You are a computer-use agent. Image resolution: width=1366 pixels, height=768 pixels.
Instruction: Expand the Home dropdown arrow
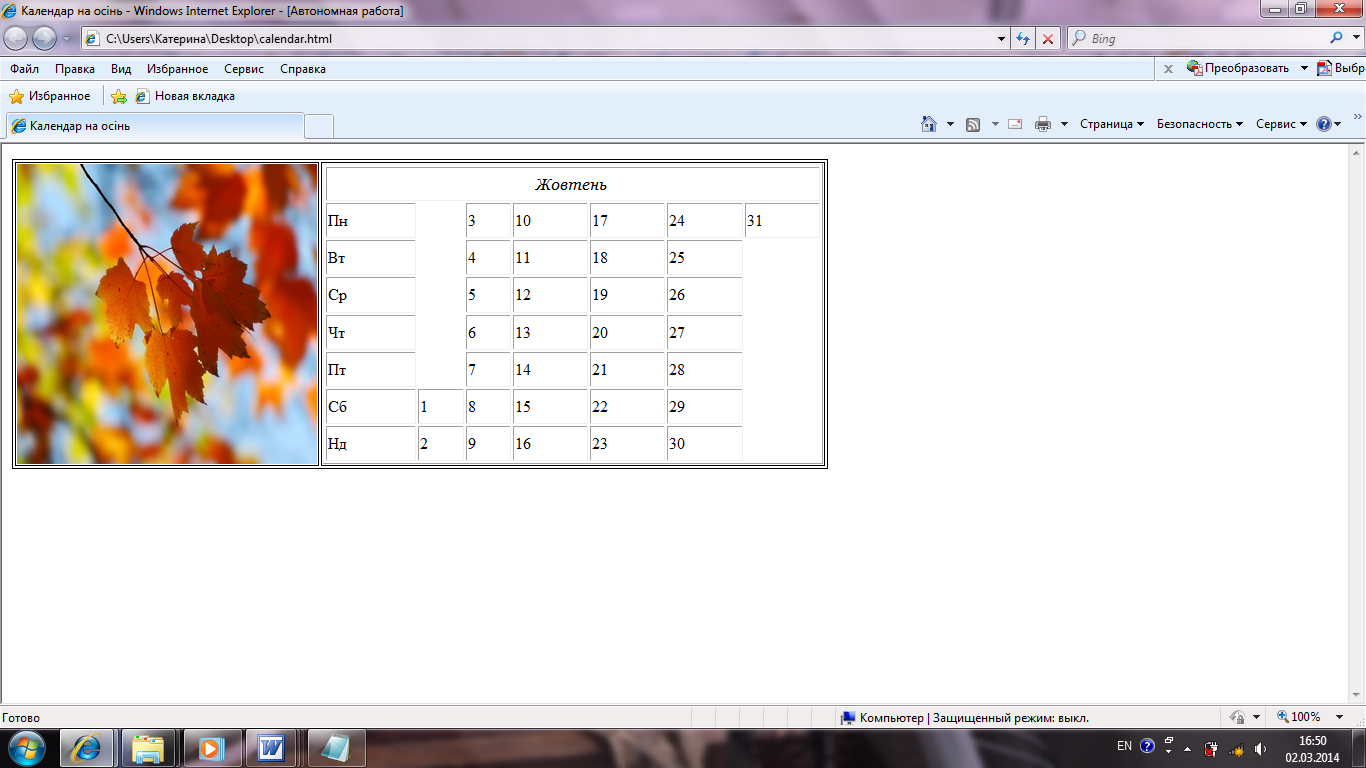[x=950, y=124]
